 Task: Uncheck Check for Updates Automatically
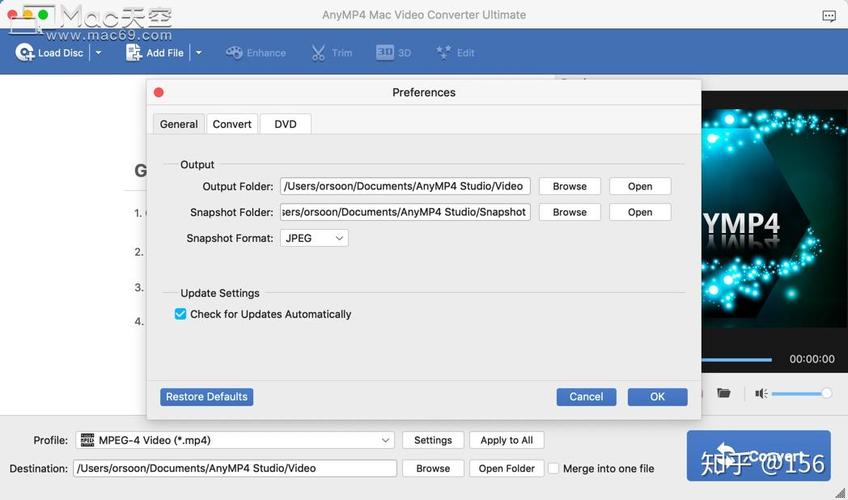click(180, 314)
